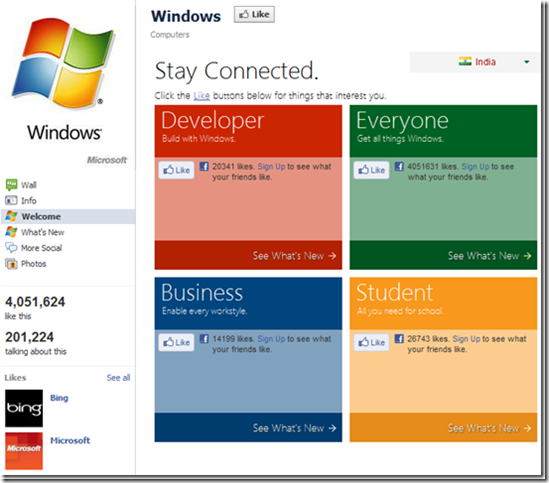
Task: Click the Photos icon in sidebar
Action: [x=11, y=263]
